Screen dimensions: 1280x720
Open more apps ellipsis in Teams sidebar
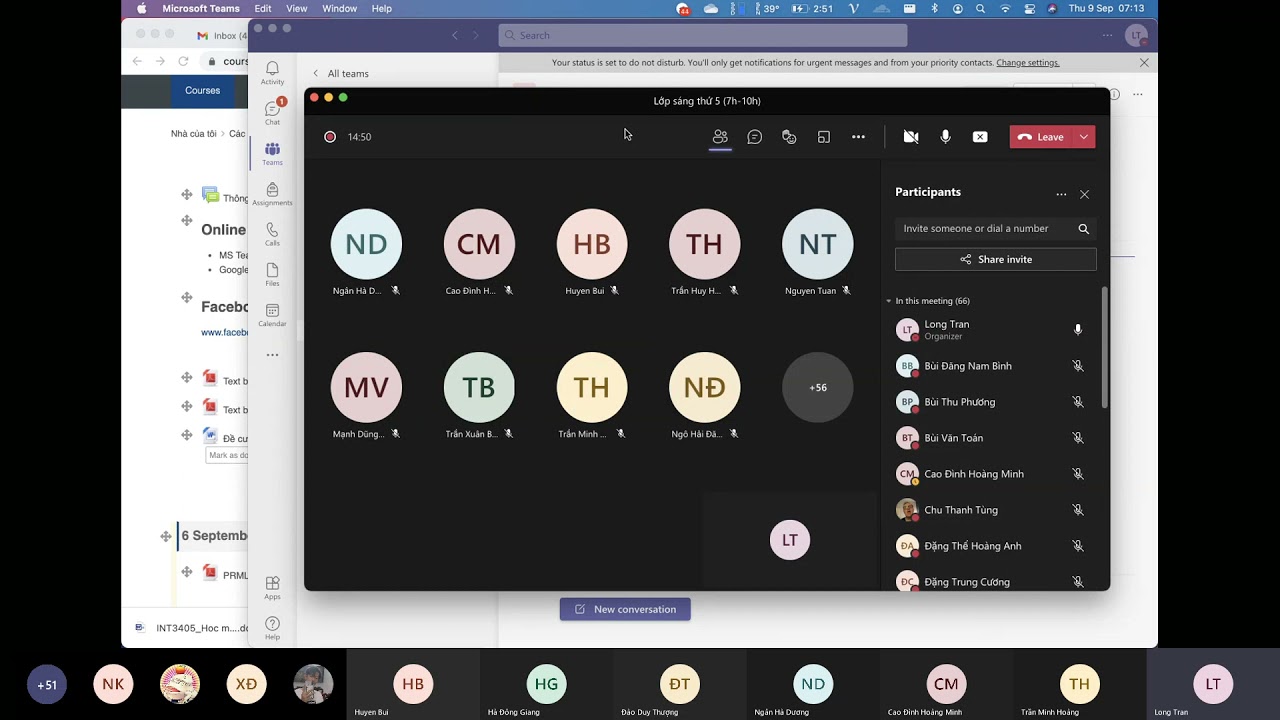point(272,355)
